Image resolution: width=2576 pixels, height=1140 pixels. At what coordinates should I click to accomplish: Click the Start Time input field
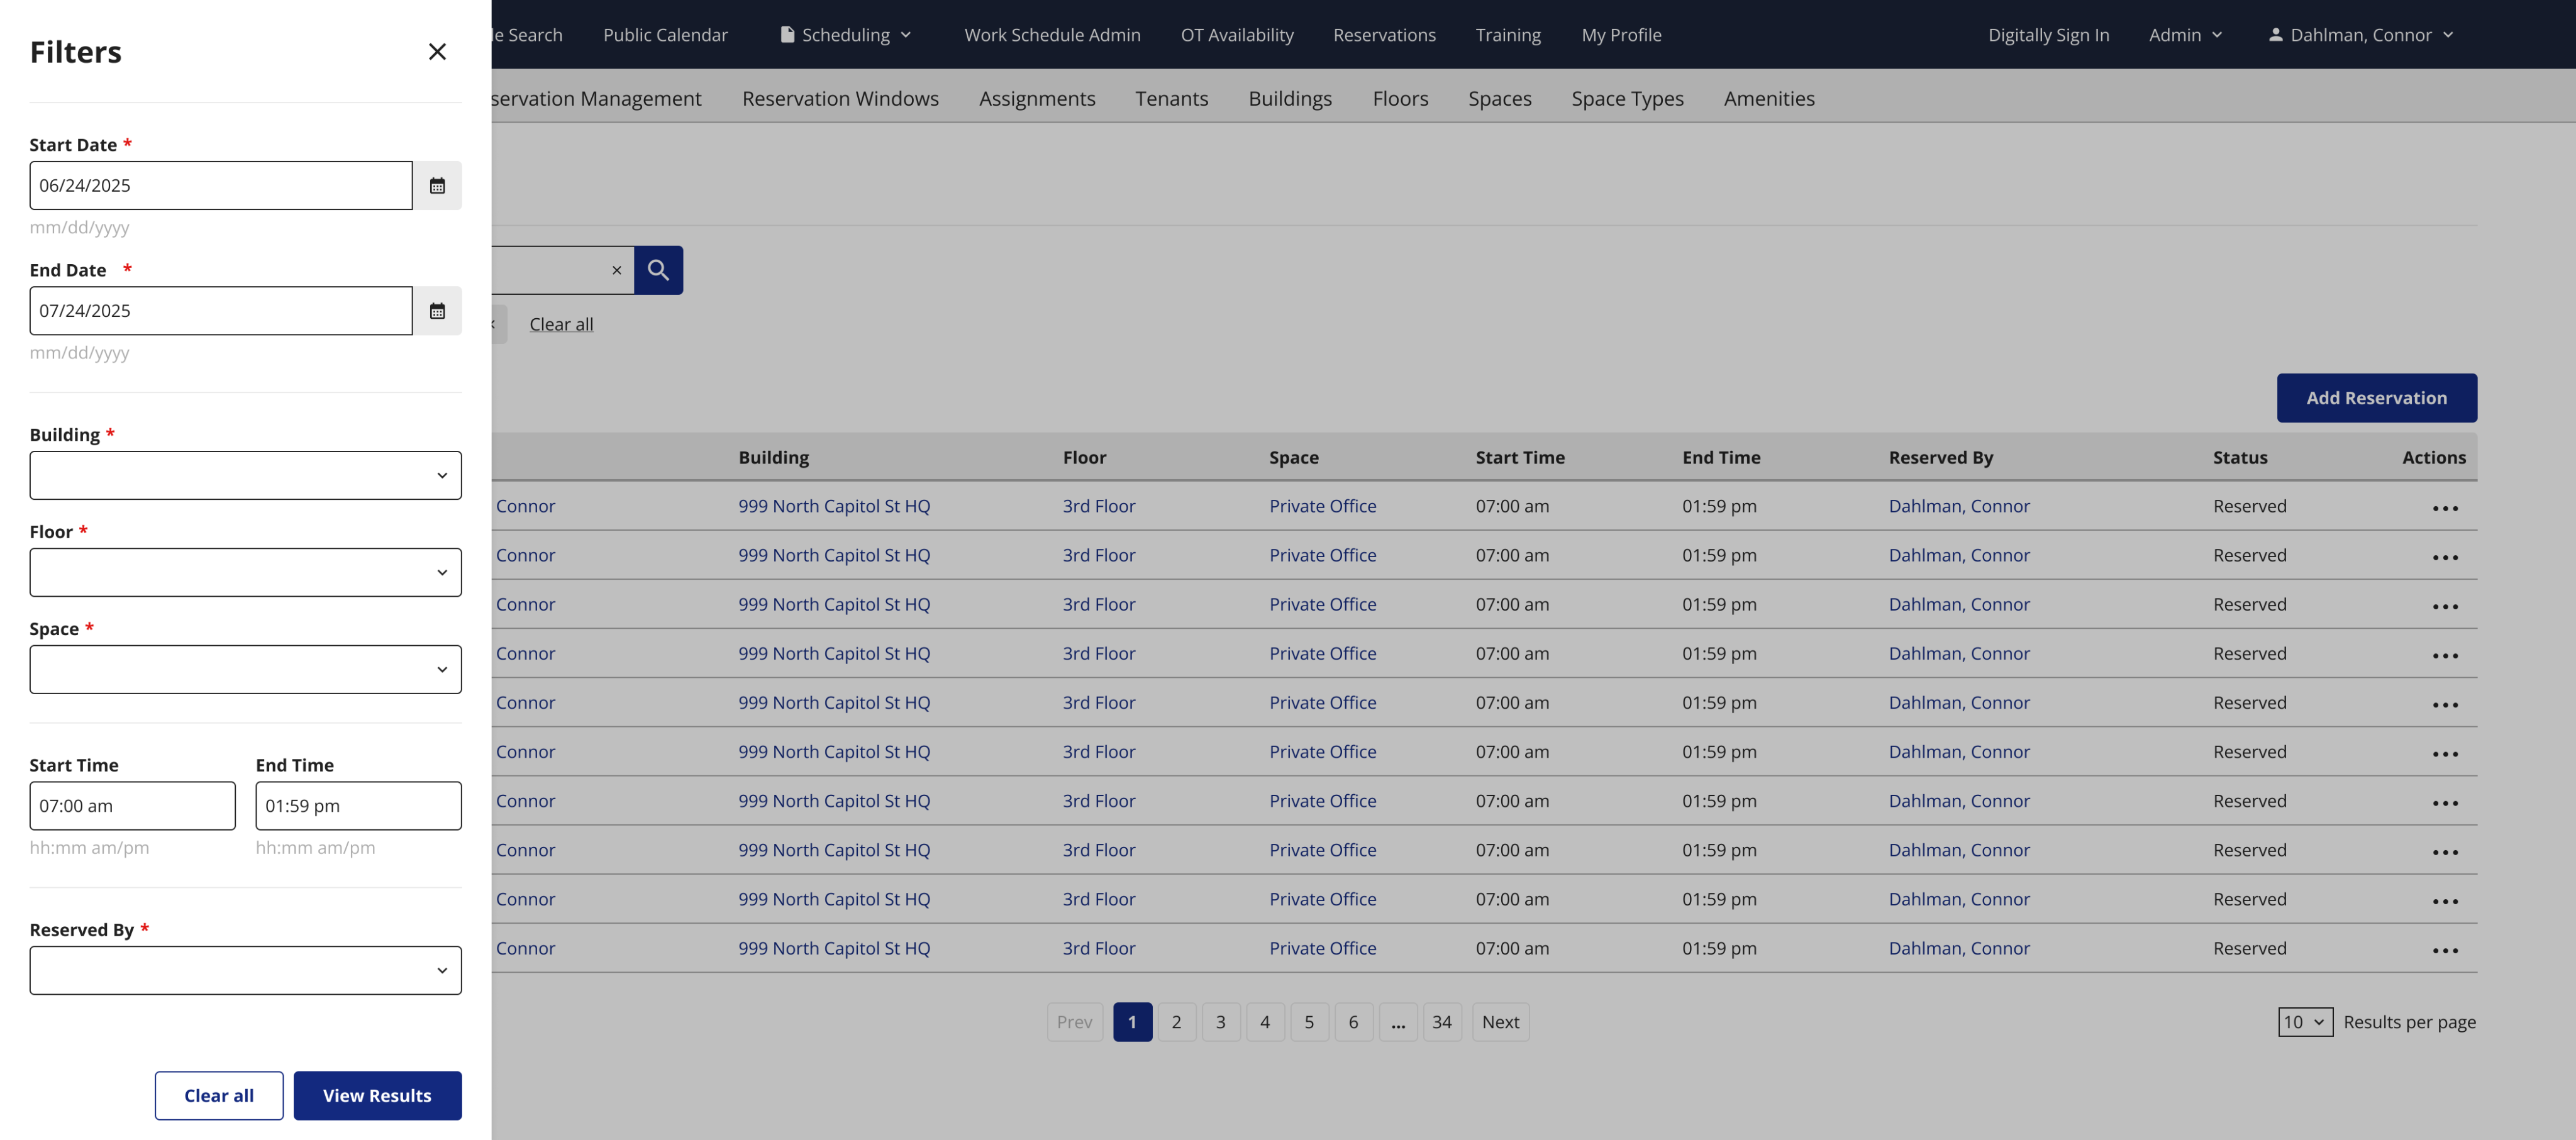pyautogui.click(x=132, y=806)
